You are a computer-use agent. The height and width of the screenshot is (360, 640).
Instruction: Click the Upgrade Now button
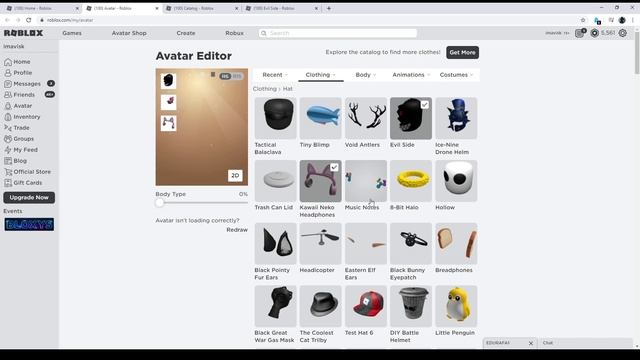point(29,198)
